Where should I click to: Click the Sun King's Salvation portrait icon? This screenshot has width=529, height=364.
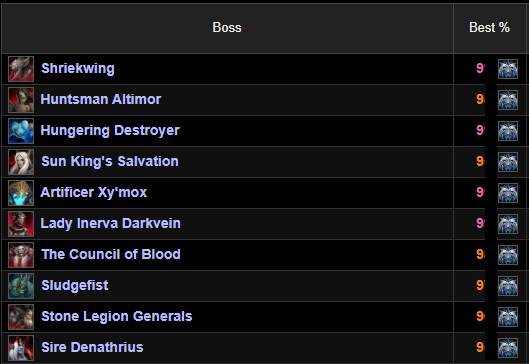tap(21, 162)
